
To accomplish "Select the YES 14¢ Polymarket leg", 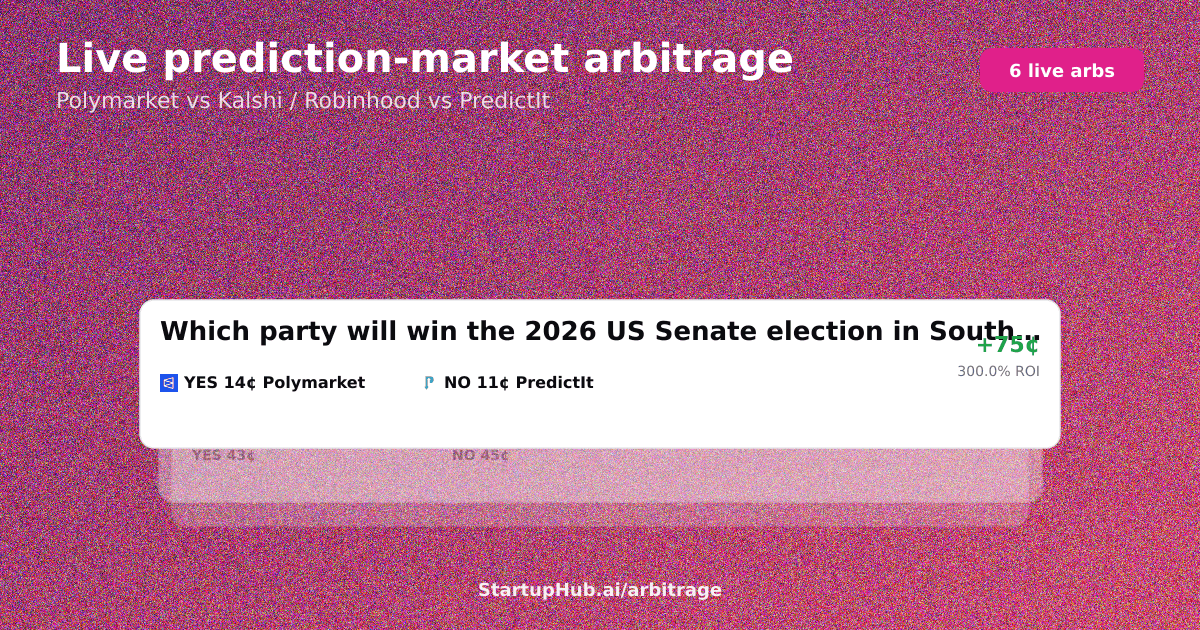I will (x=274, y=383).
